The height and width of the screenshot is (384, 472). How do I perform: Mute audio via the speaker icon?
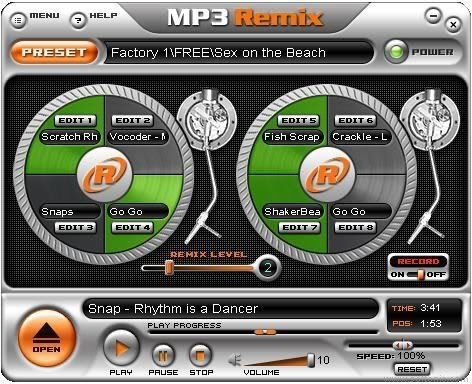click(x=235, y=360)
